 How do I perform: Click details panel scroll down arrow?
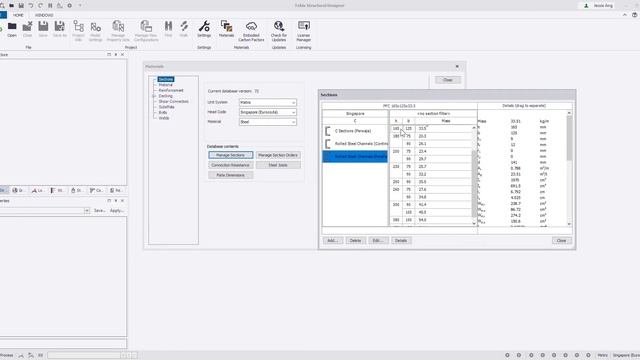coord(569,224)
